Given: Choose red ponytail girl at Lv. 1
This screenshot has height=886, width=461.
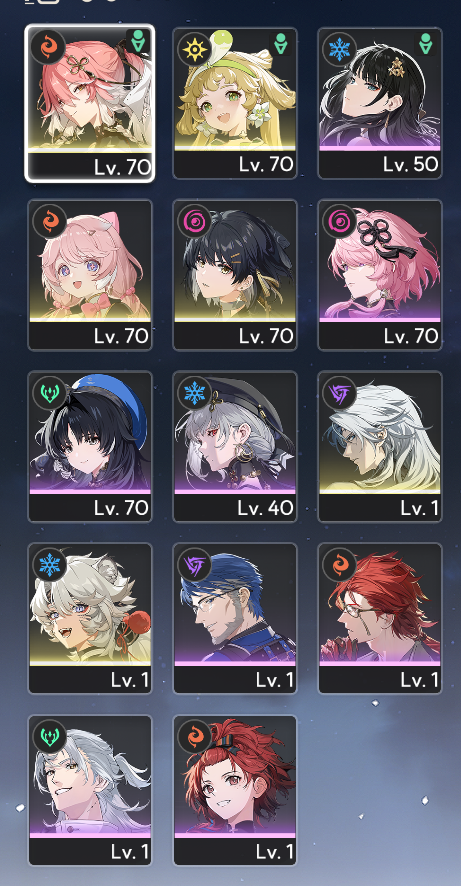Looking at the screenshot, I should click(235, 791).
